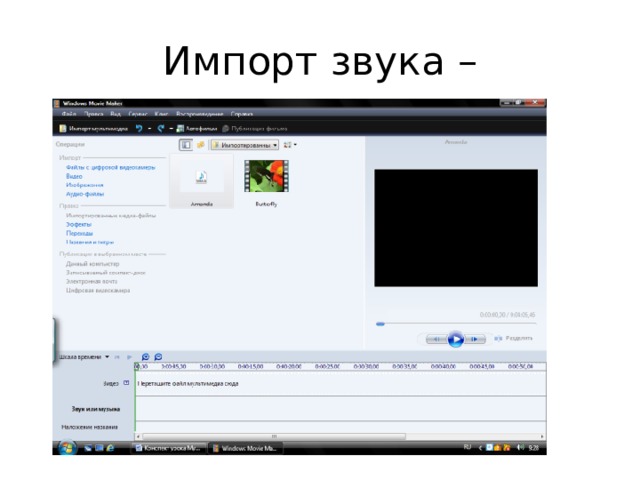
Task: Click the Undo arrow icon
Action: tap(139, 129)
